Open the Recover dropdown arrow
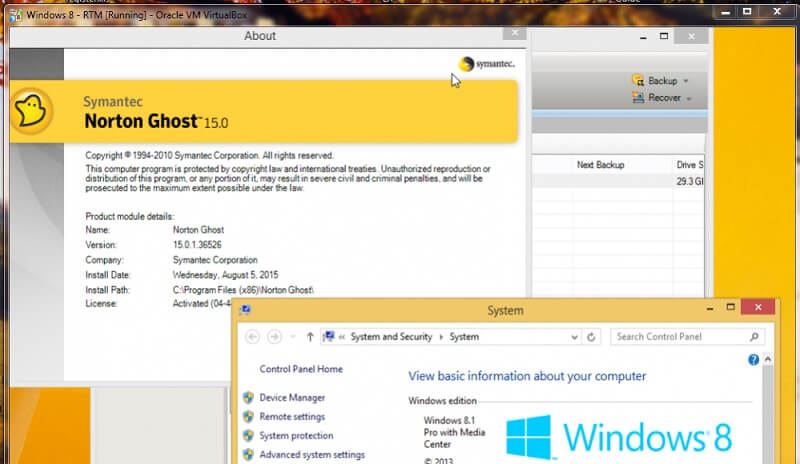 689,99
